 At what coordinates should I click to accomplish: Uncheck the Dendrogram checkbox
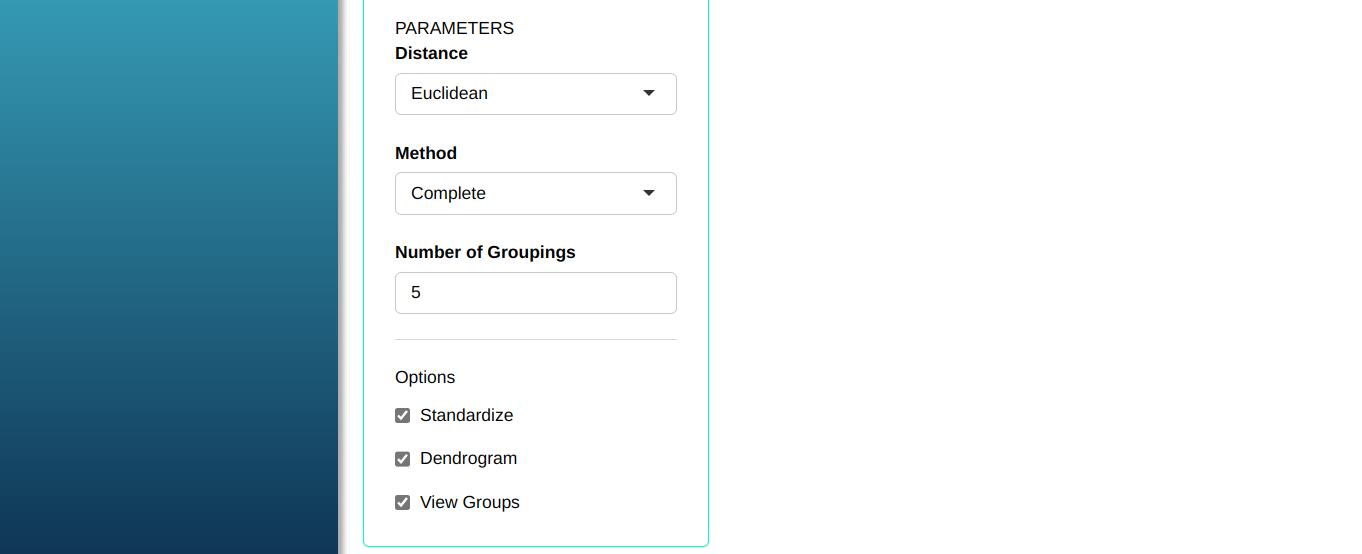[x=403, y=459]
